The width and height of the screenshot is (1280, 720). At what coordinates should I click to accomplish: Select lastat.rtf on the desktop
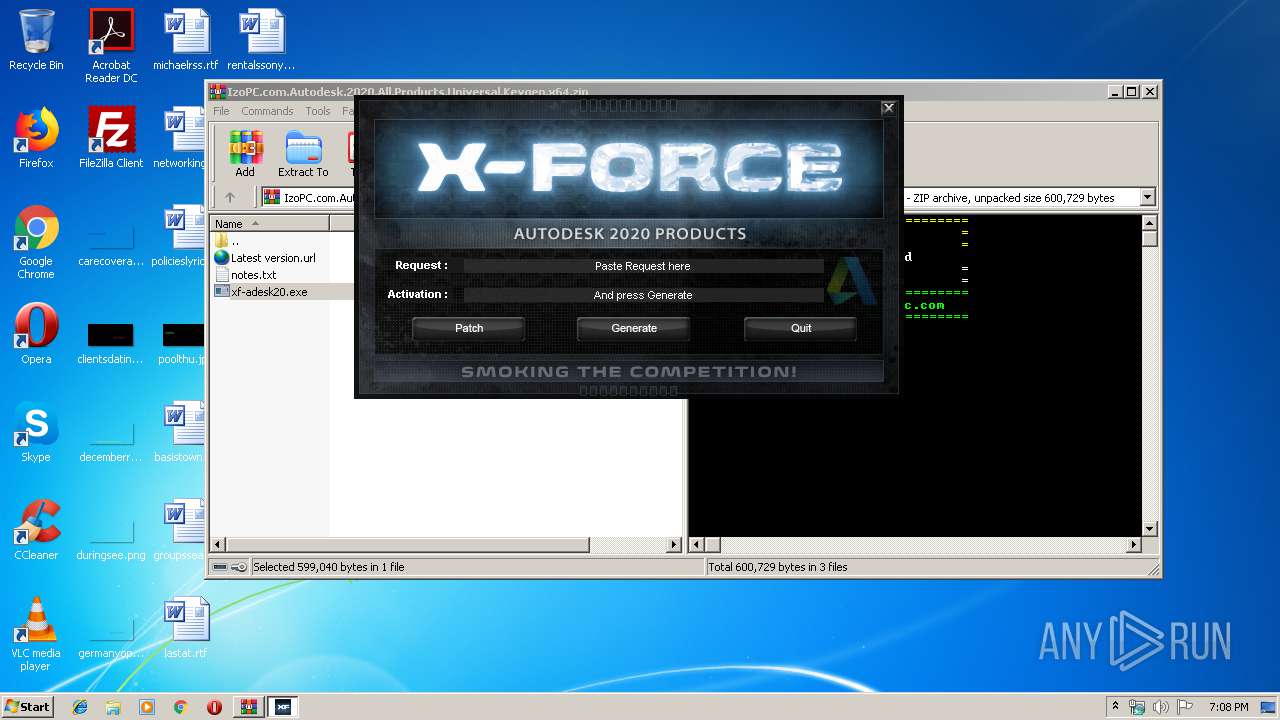(x=186, y=628)
